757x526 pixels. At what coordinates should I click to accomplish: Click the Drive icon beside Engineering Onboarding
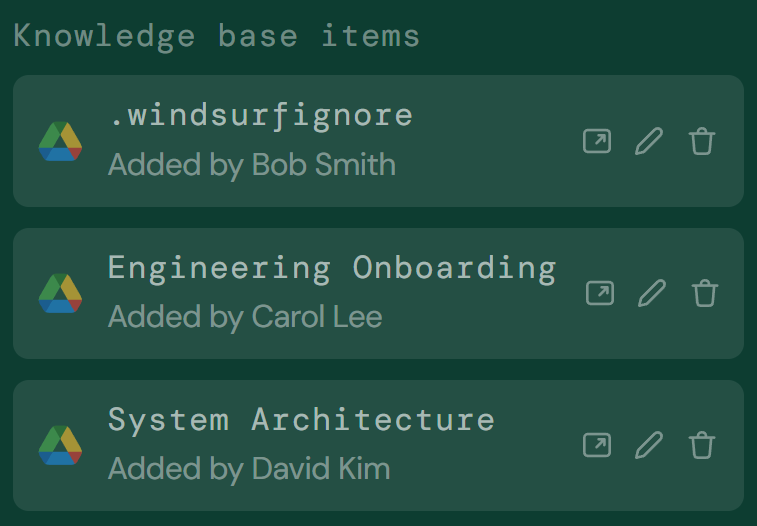60,293
